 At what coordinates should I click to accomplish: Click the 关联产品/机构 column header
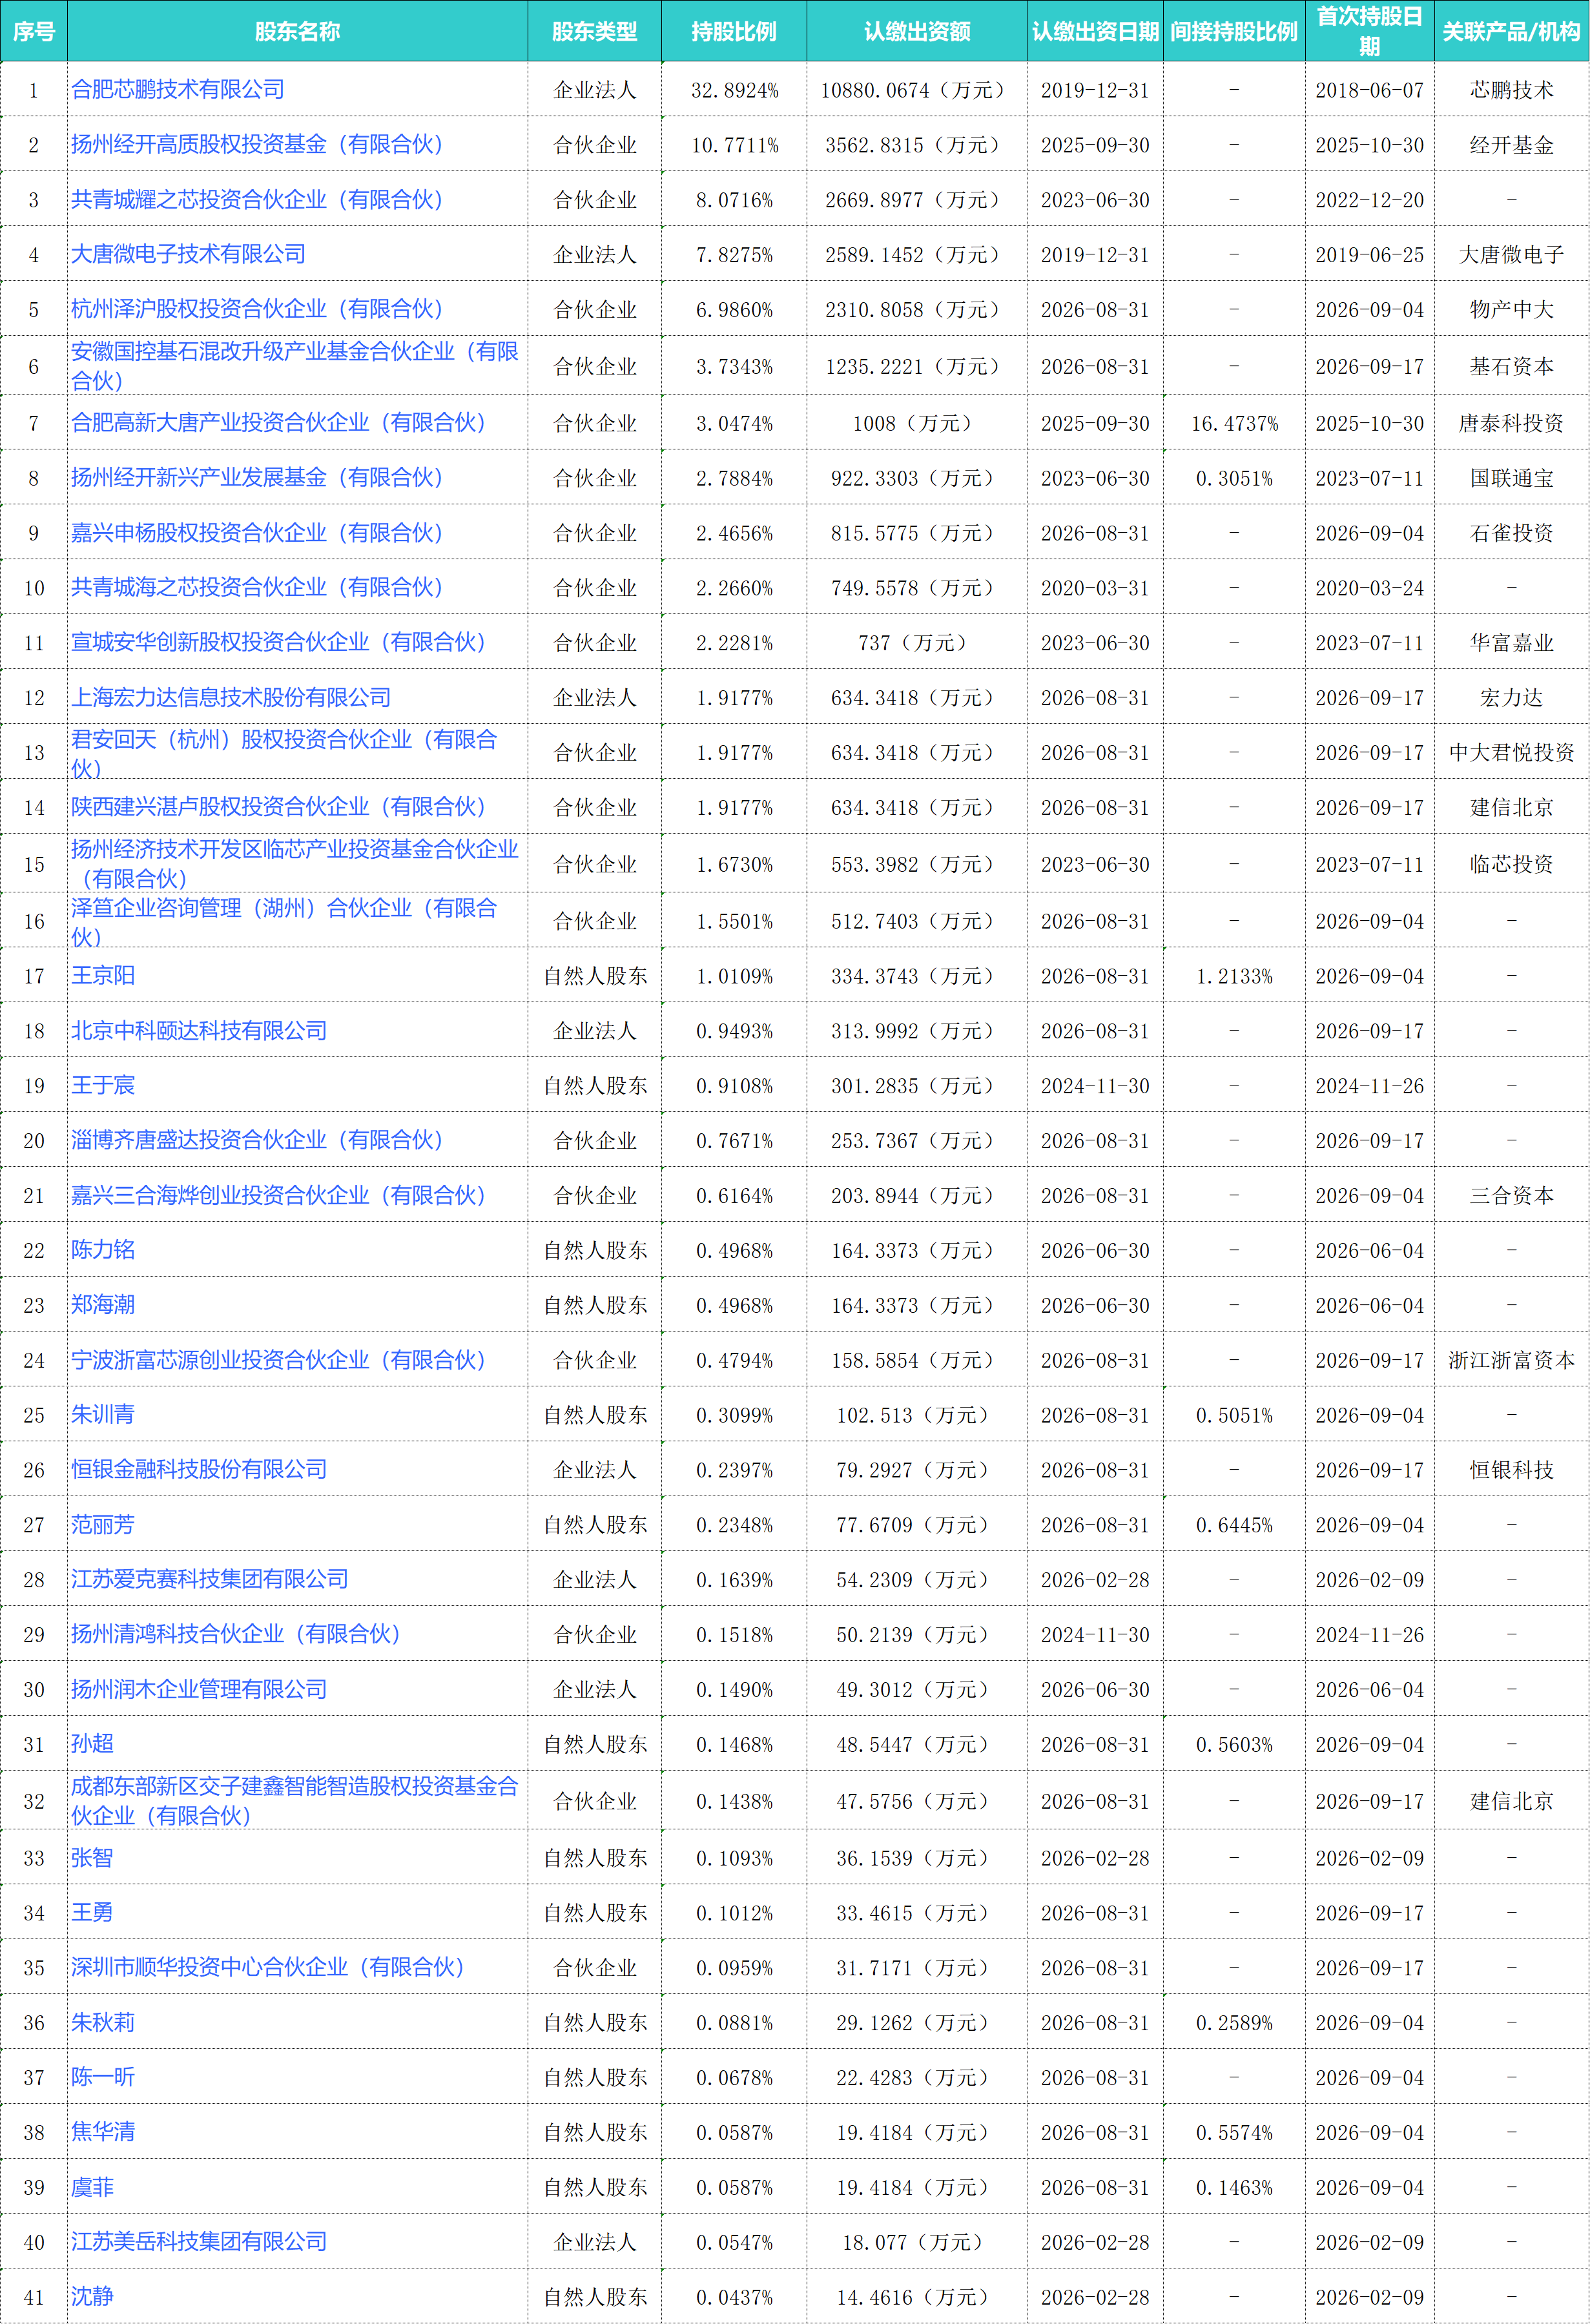tap(1512, 31)
